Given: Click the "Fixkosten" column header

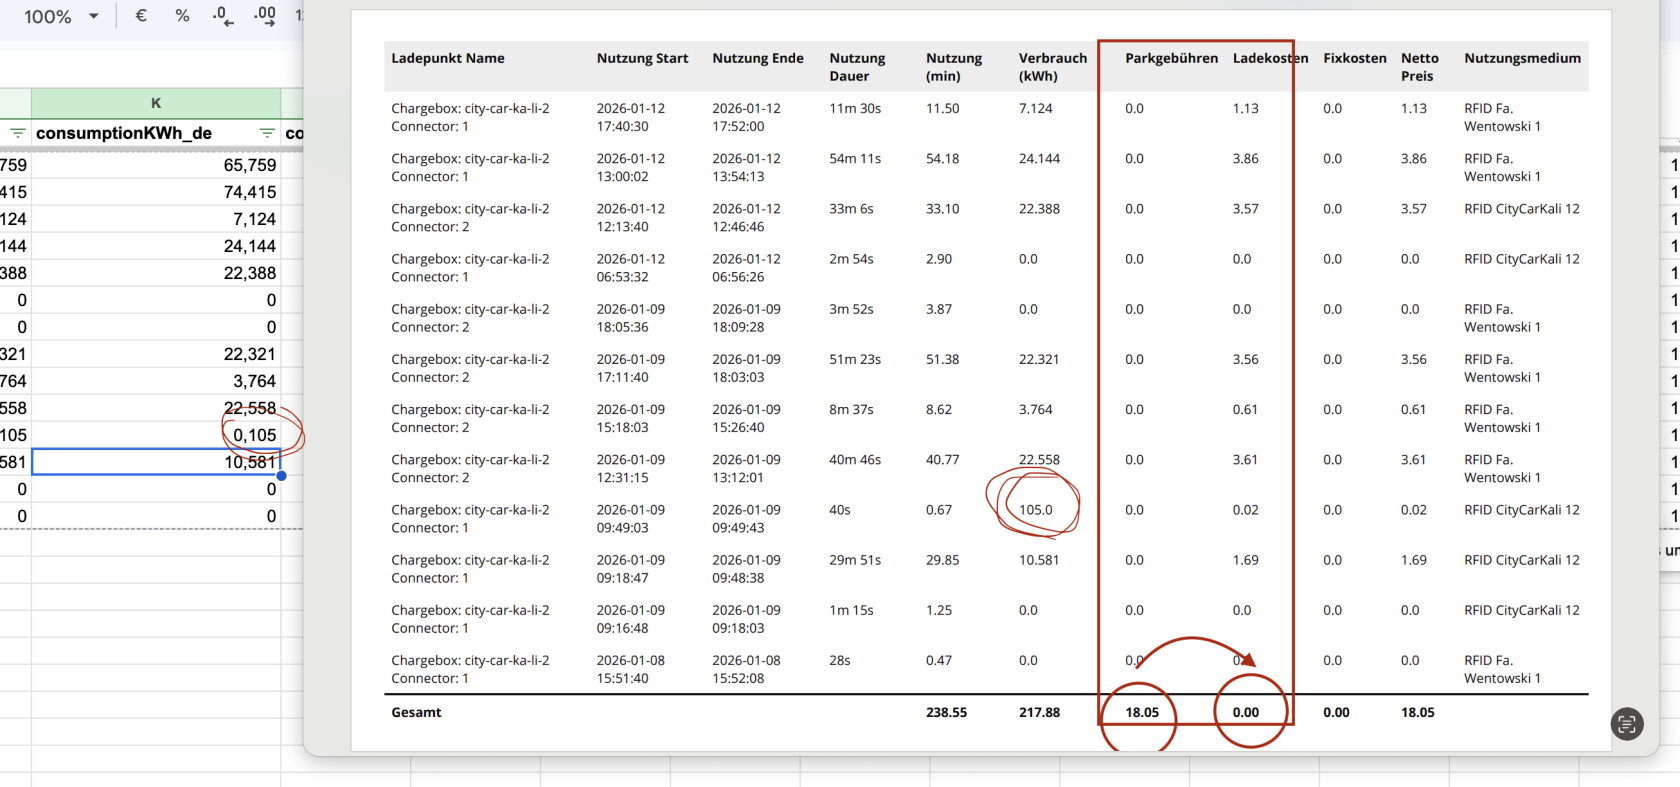Looking at the screenshot, I should click(x=1355, y=58).
